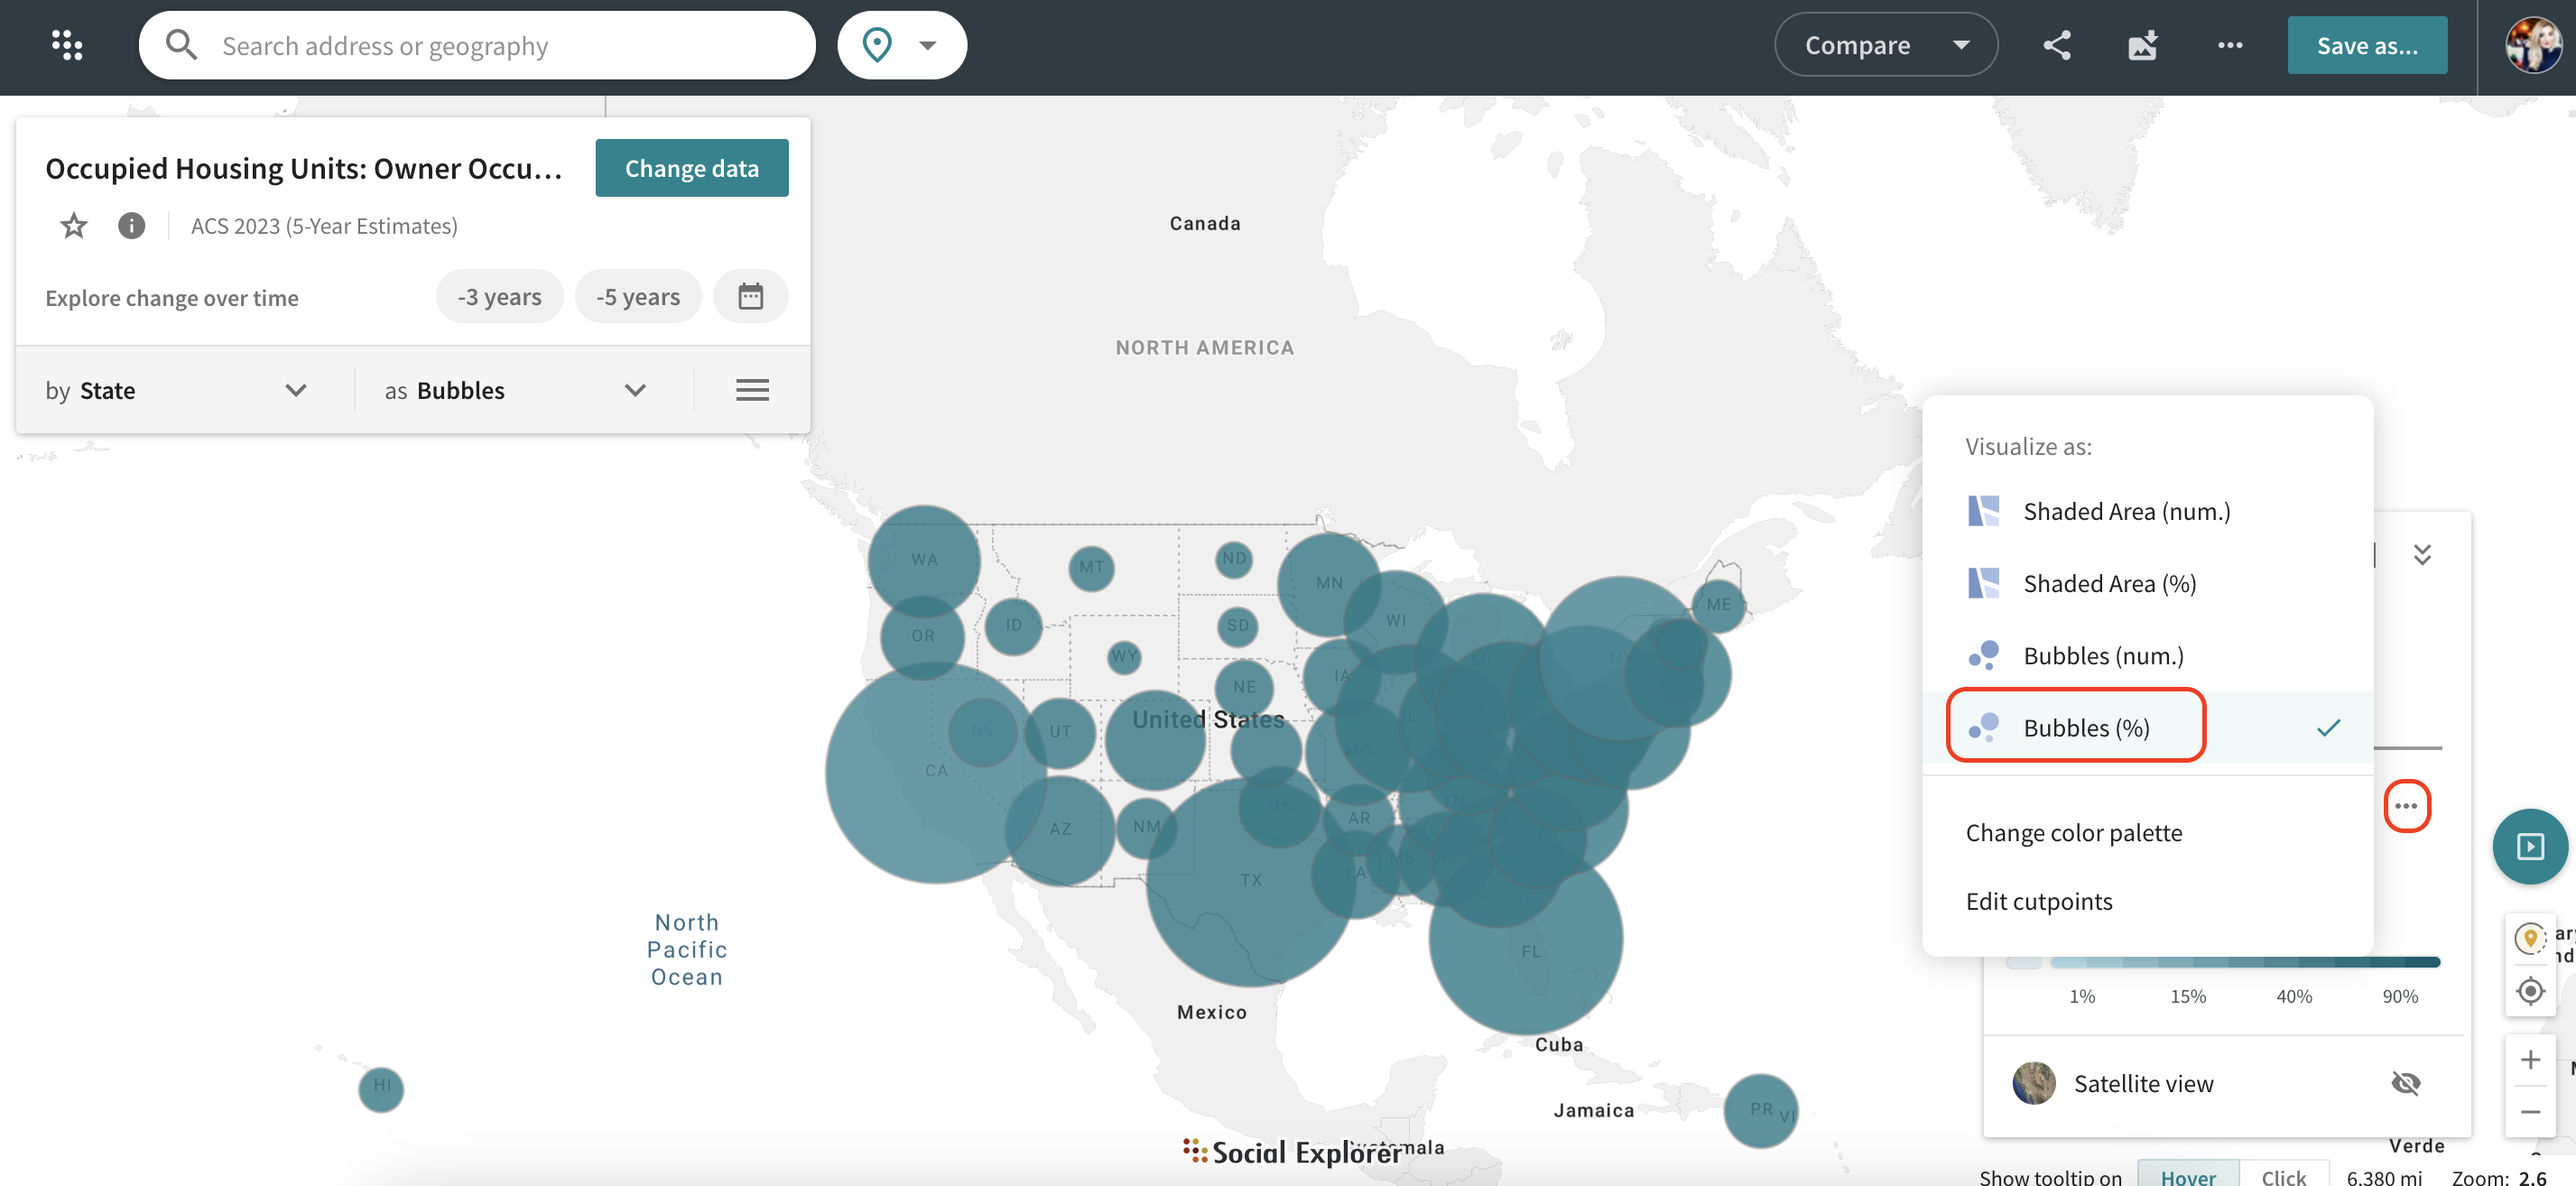Screen dimensions: 2576x1186
Task: Open the top bar three-dots menu
Action: click(x=2229, y=45)
